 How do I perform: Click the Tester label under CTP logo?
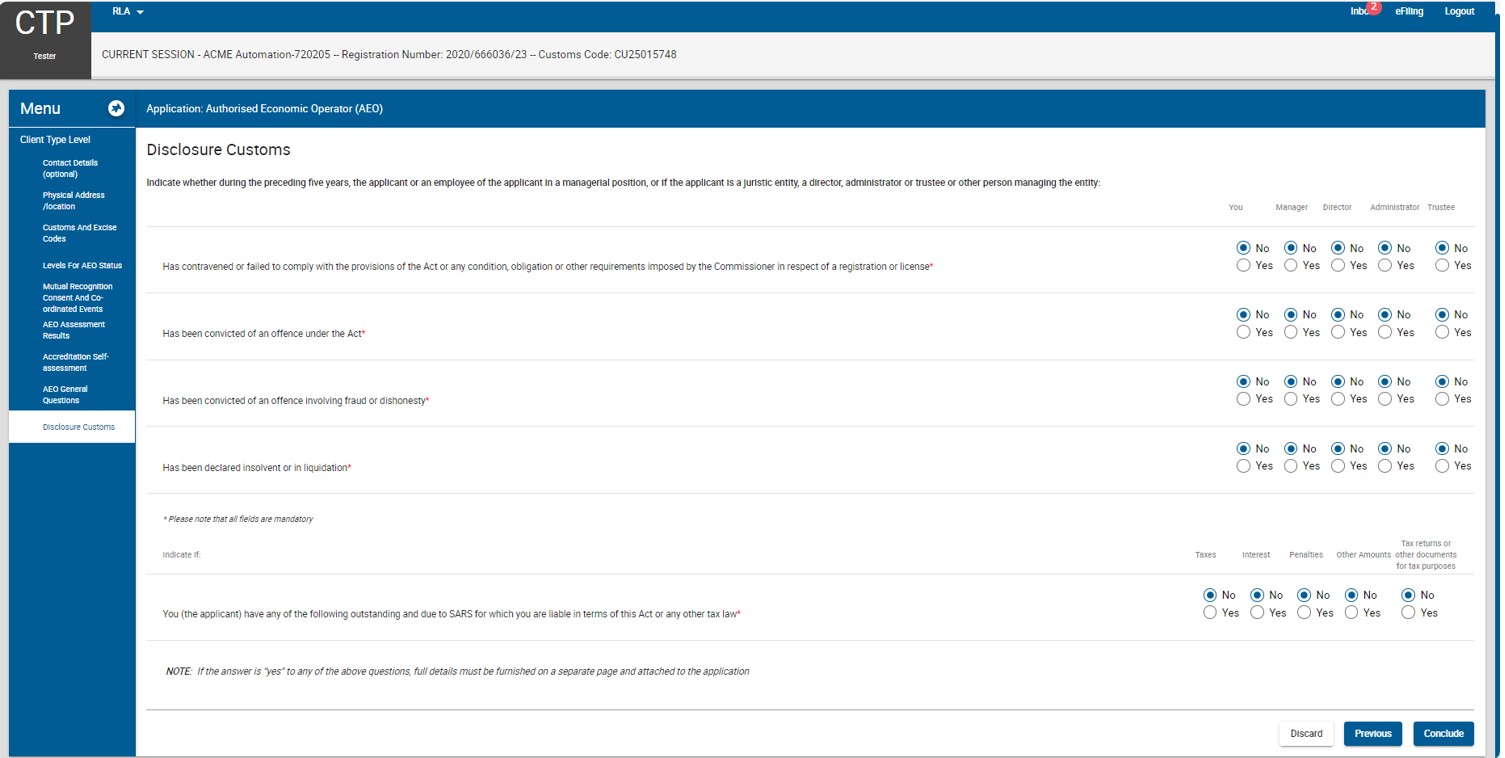(x=45, y=56)
